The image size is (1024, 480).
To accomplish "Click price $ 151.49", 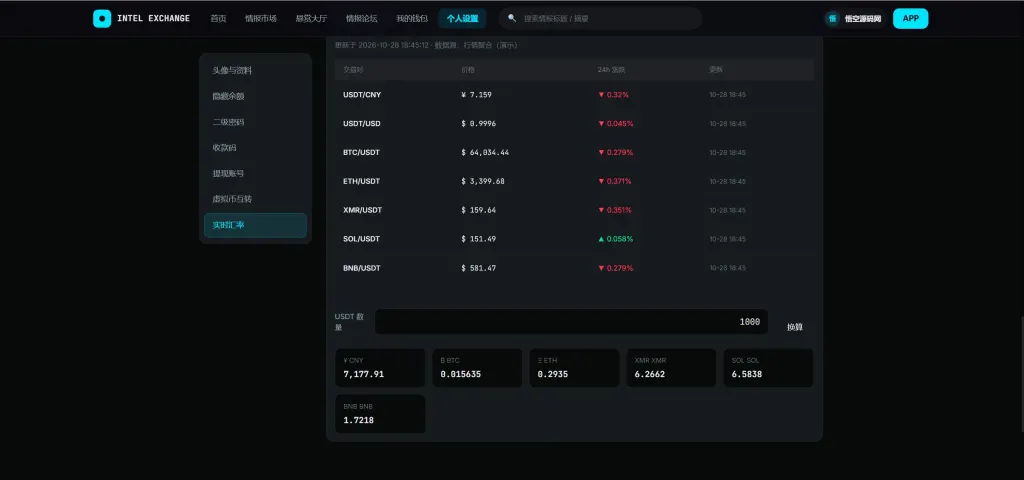I will (x=478, y=239).
